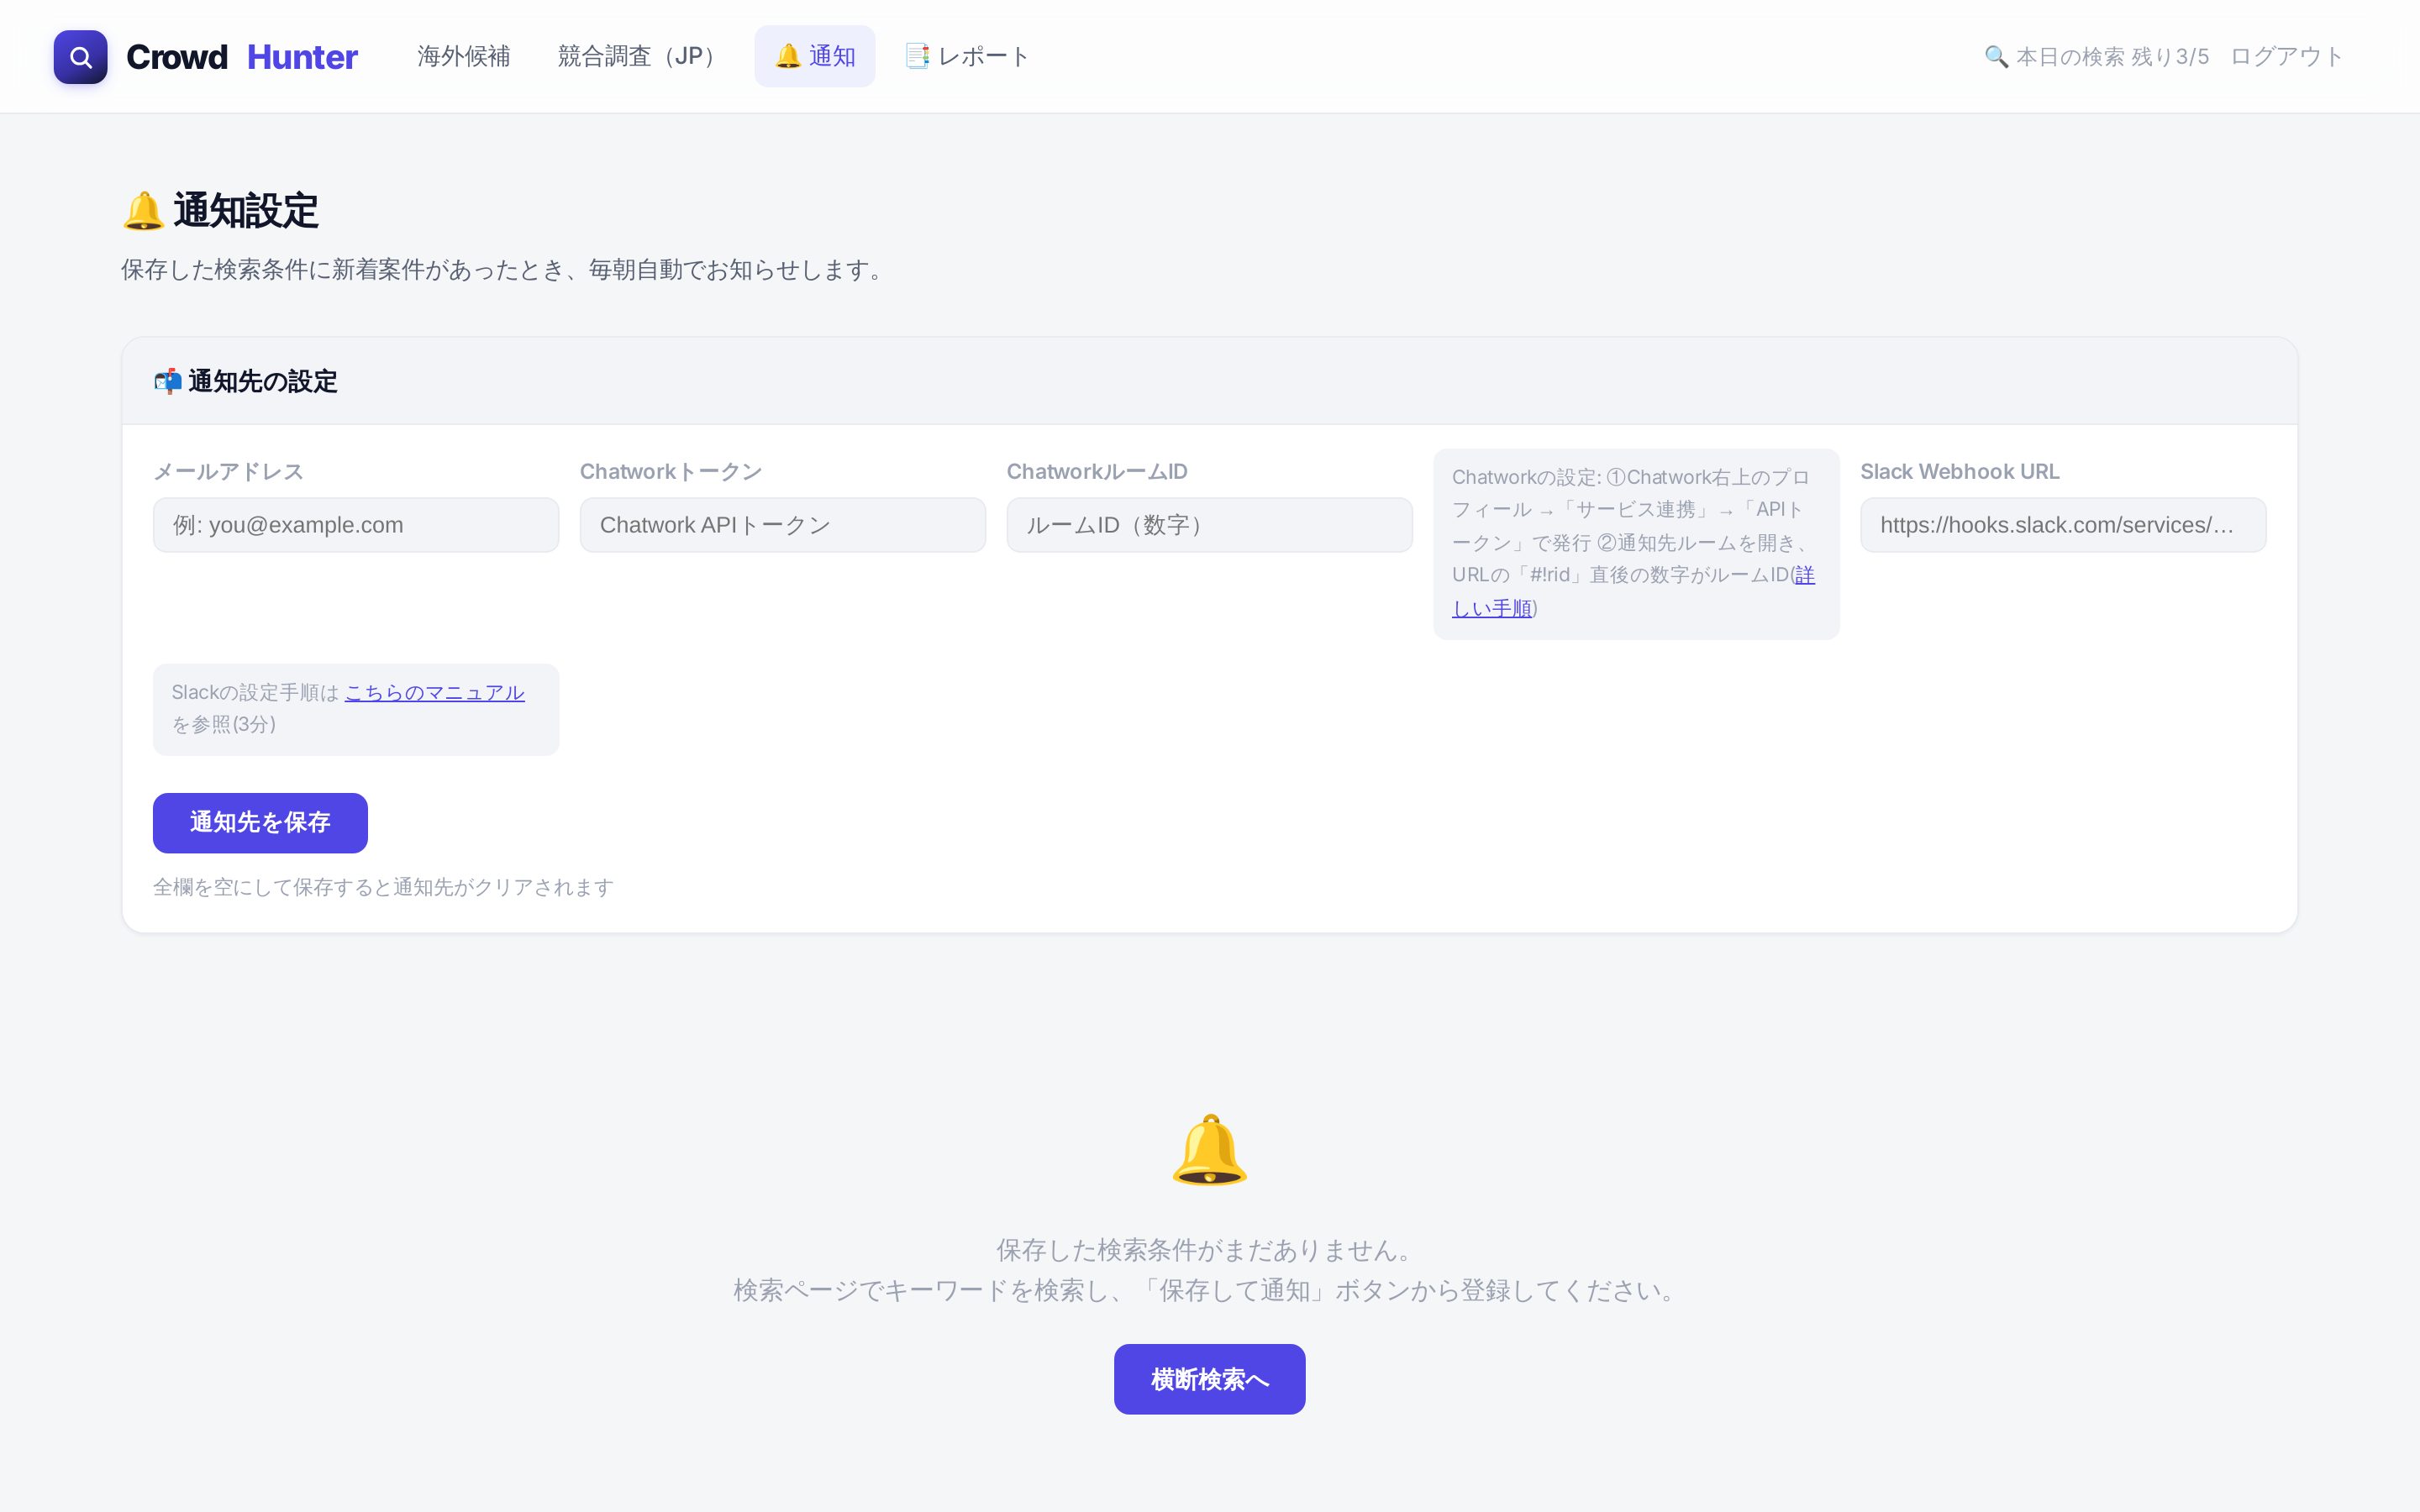Viewport: 2420px width, 1512px height.
Task: Open the 競合調査（JP） nav tab
Action: [x=642, y=56]
